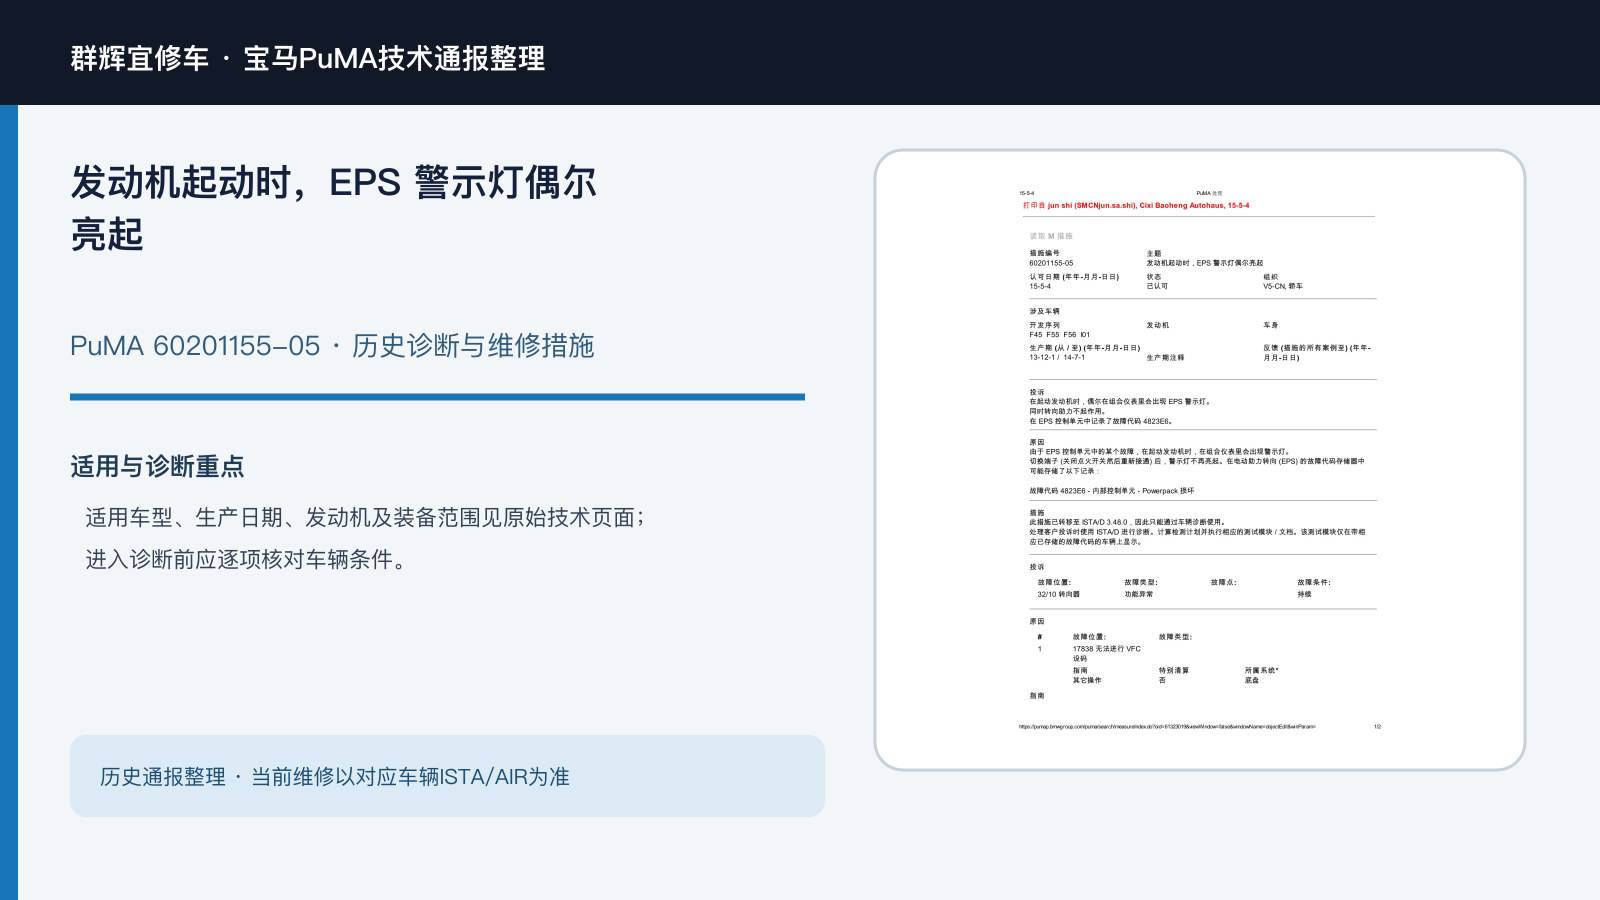
Task: Click the status value 已认可 in the document
Action: [x=1157, y=286]
